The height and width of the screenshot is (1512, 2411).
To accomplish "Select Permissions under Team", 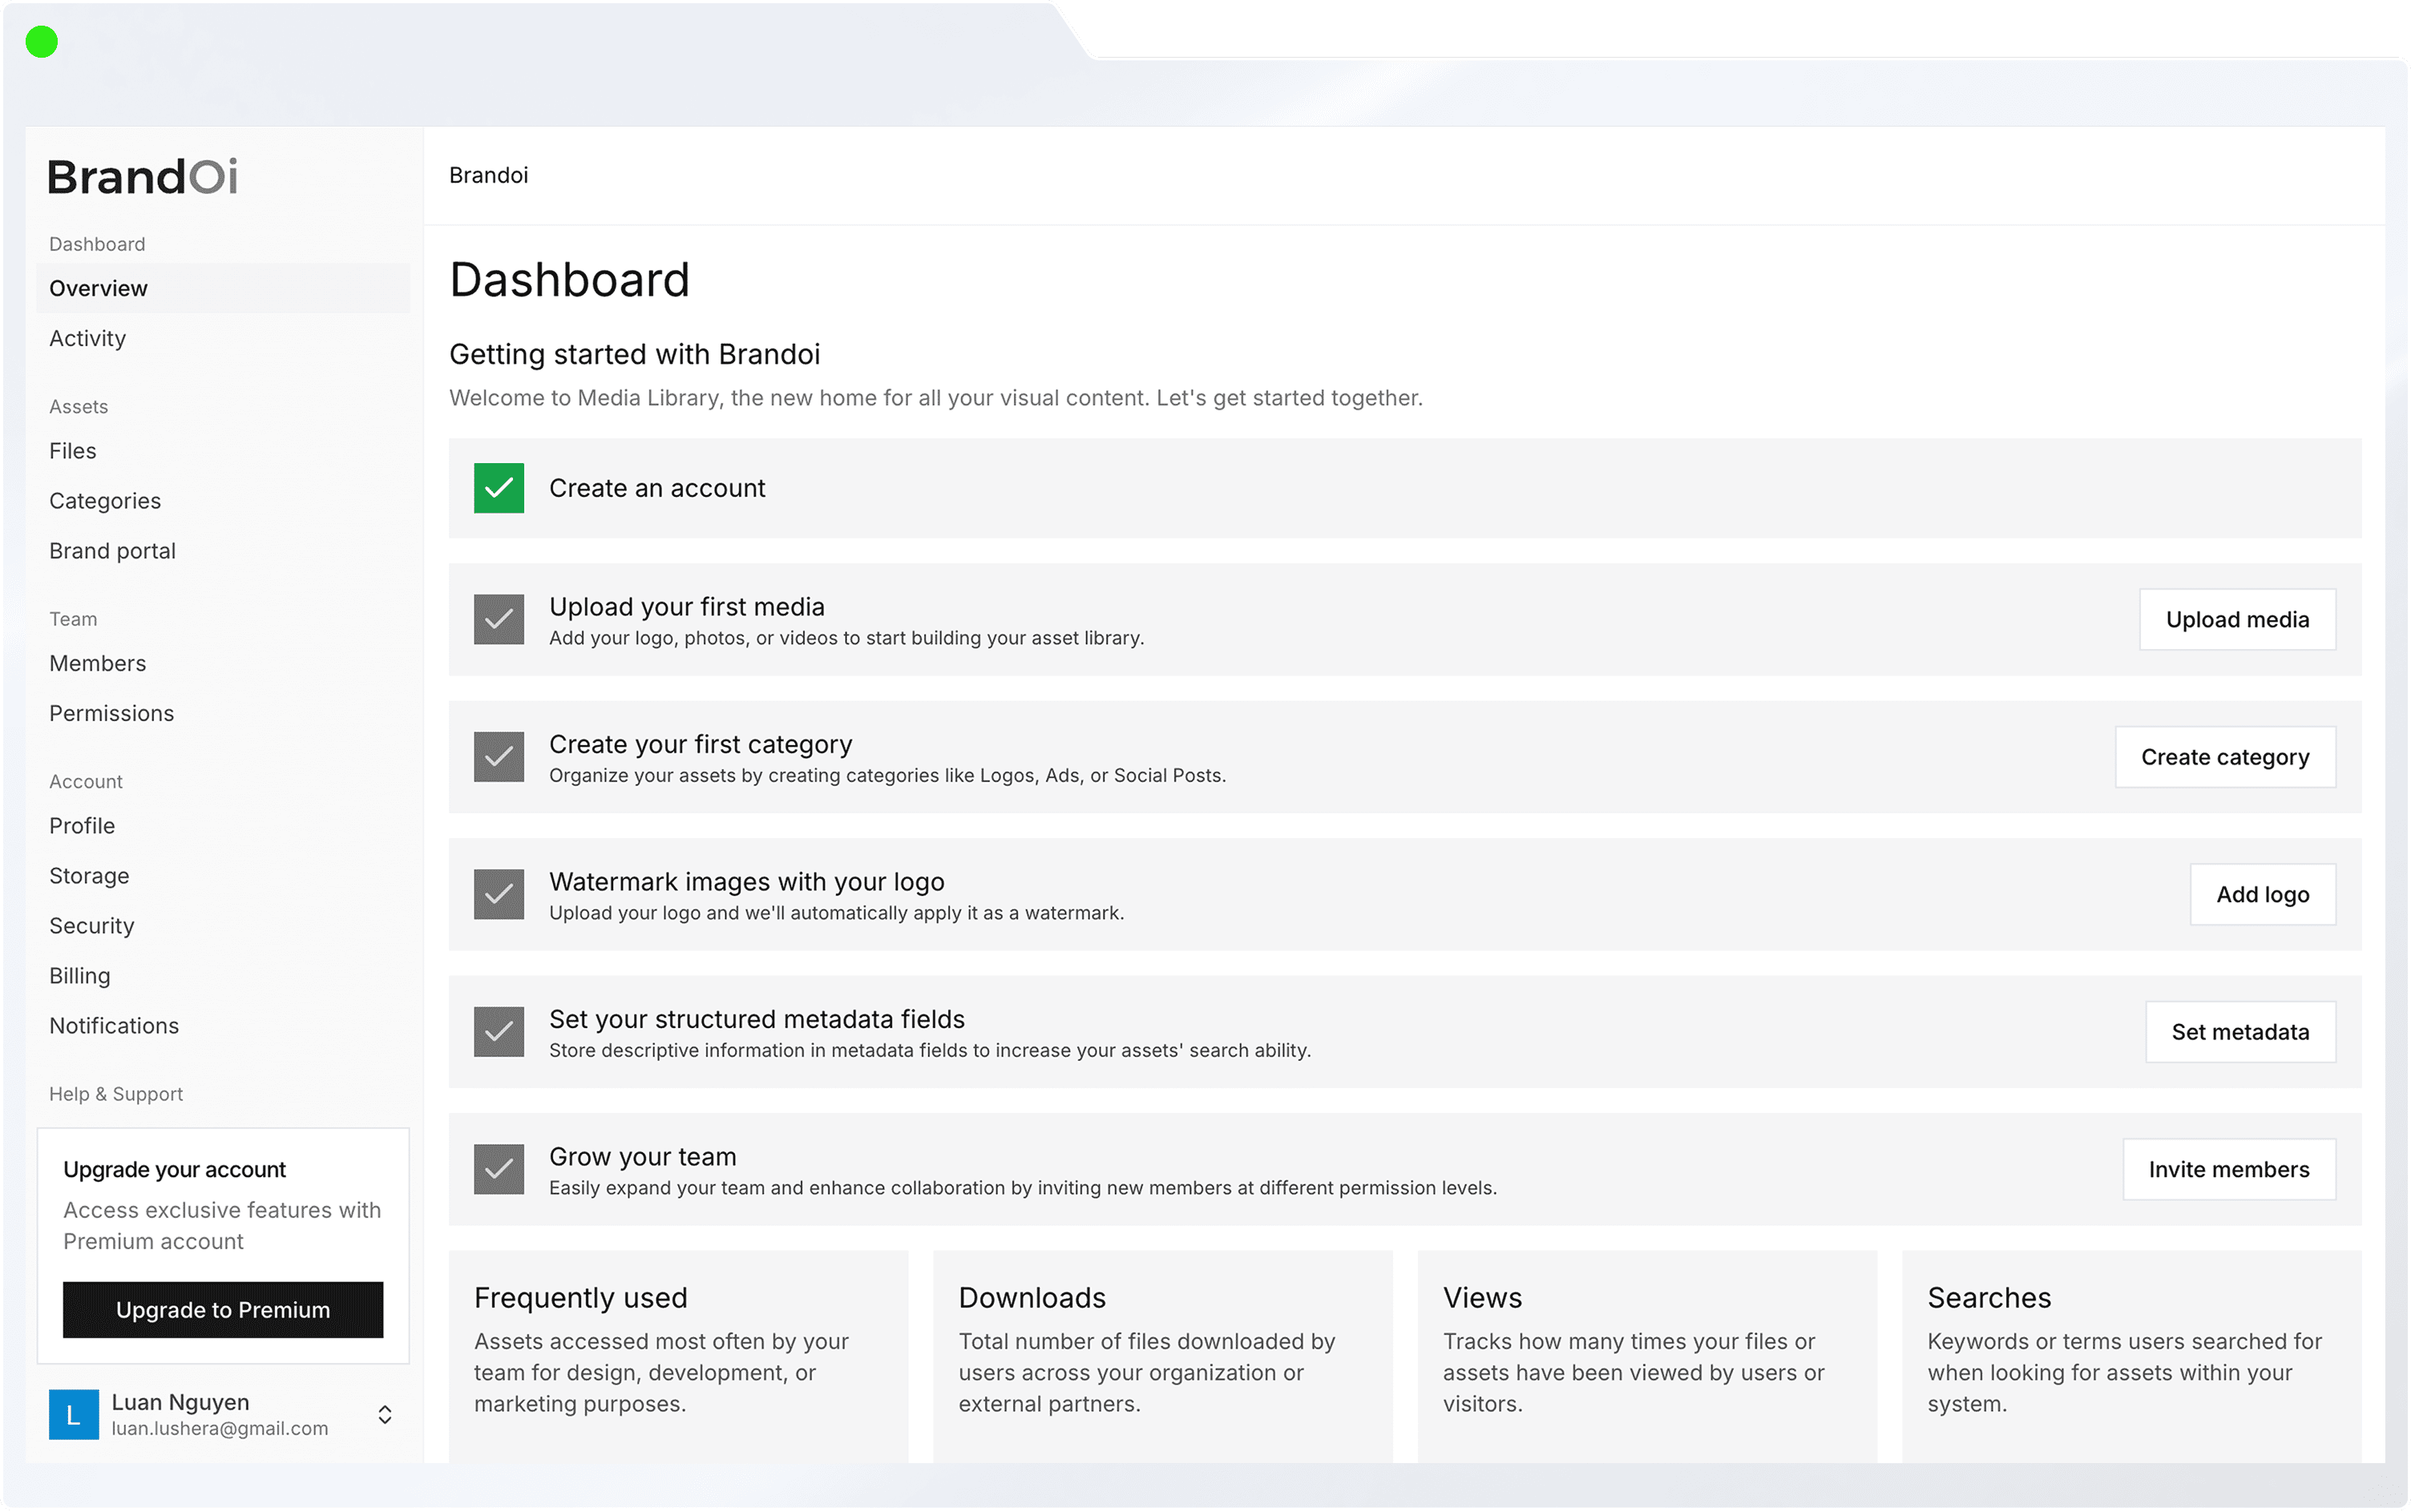I will pyautogui.click(x=111, y=713).
